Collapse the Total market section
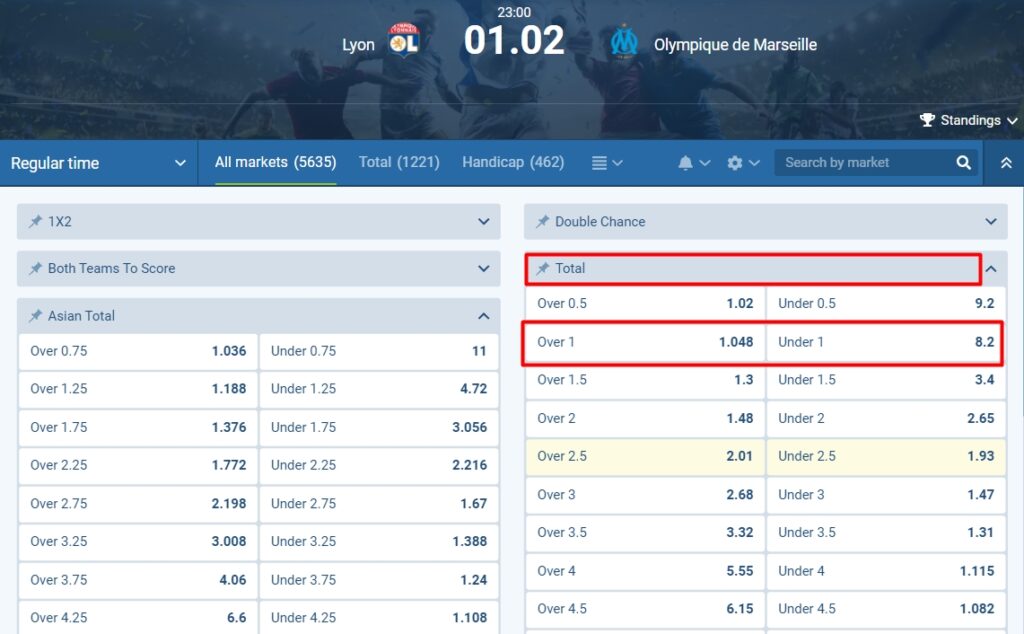This screenshot has height=634, width=1024. tap(991, 269)
